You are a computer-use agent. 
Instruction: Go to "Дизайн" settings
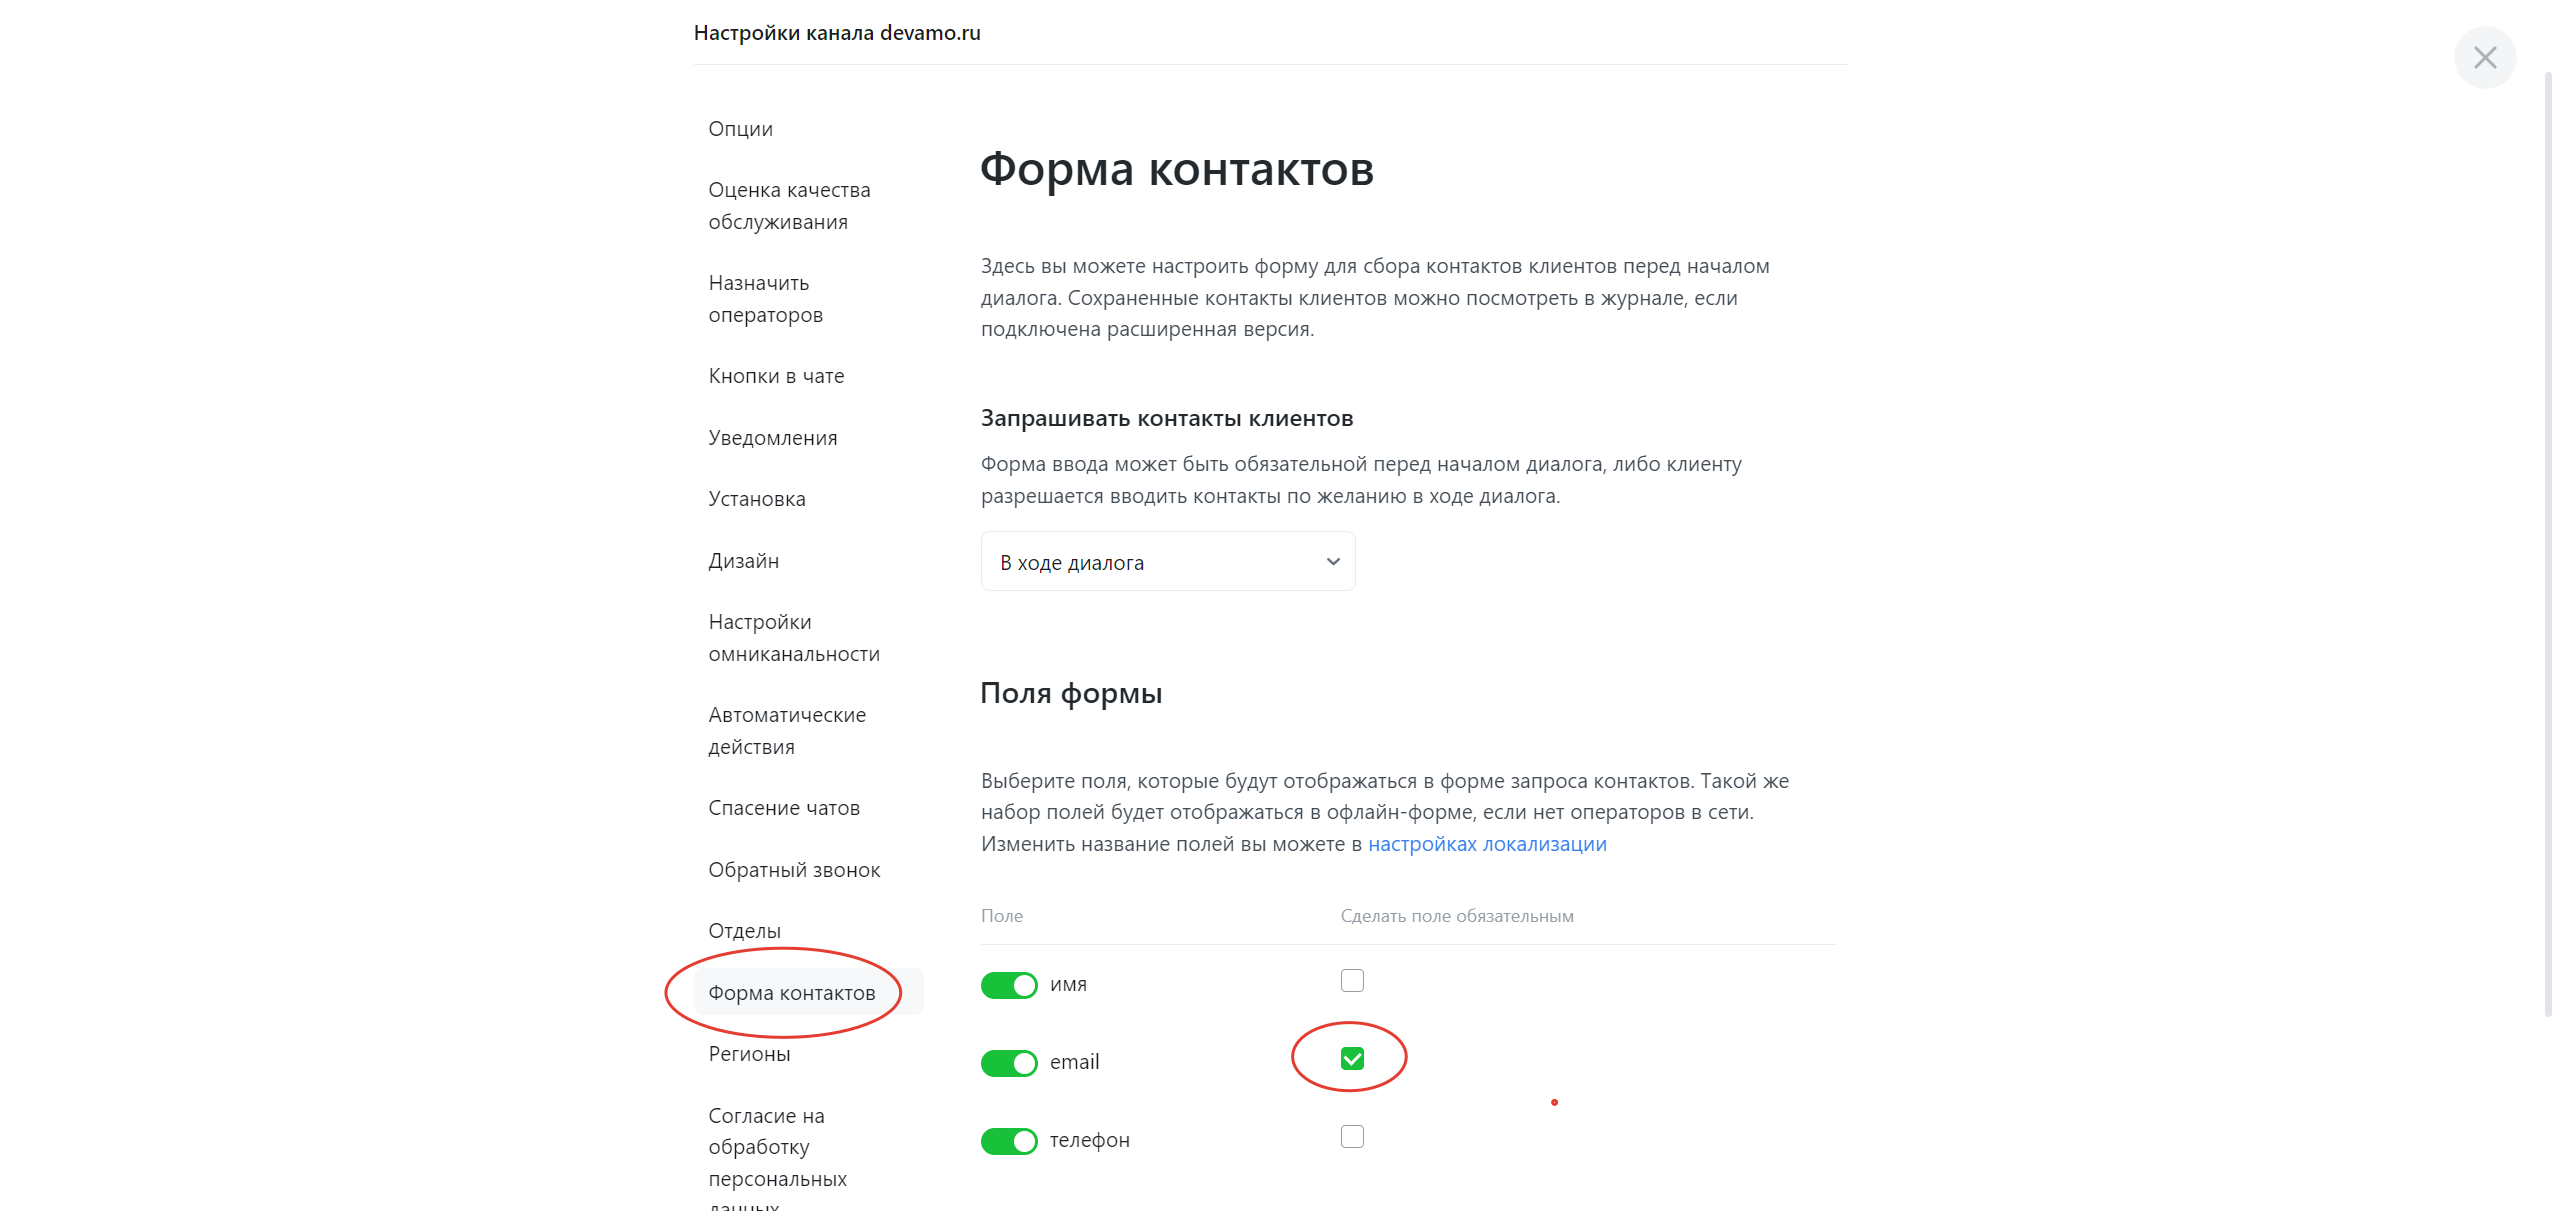(744, 560)
